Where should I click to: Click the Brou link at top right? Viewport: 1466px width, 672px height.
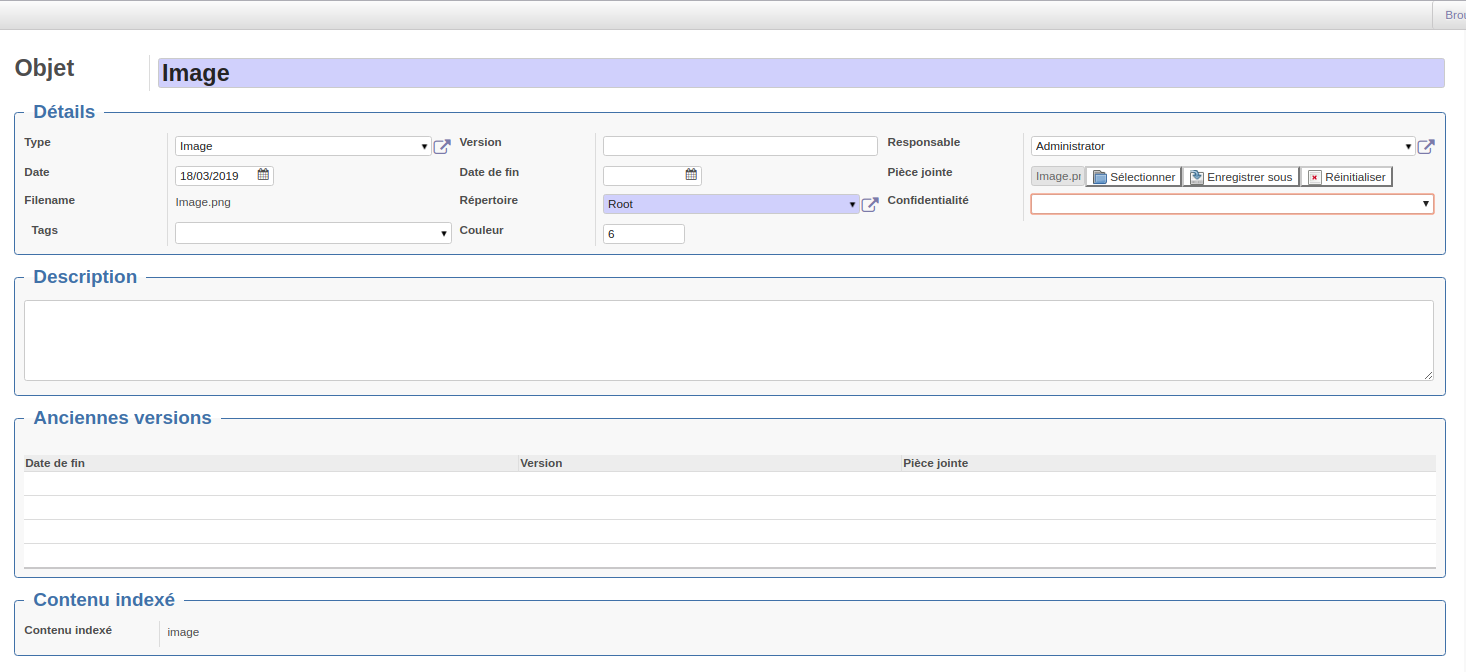click(x=1455, y=15)
